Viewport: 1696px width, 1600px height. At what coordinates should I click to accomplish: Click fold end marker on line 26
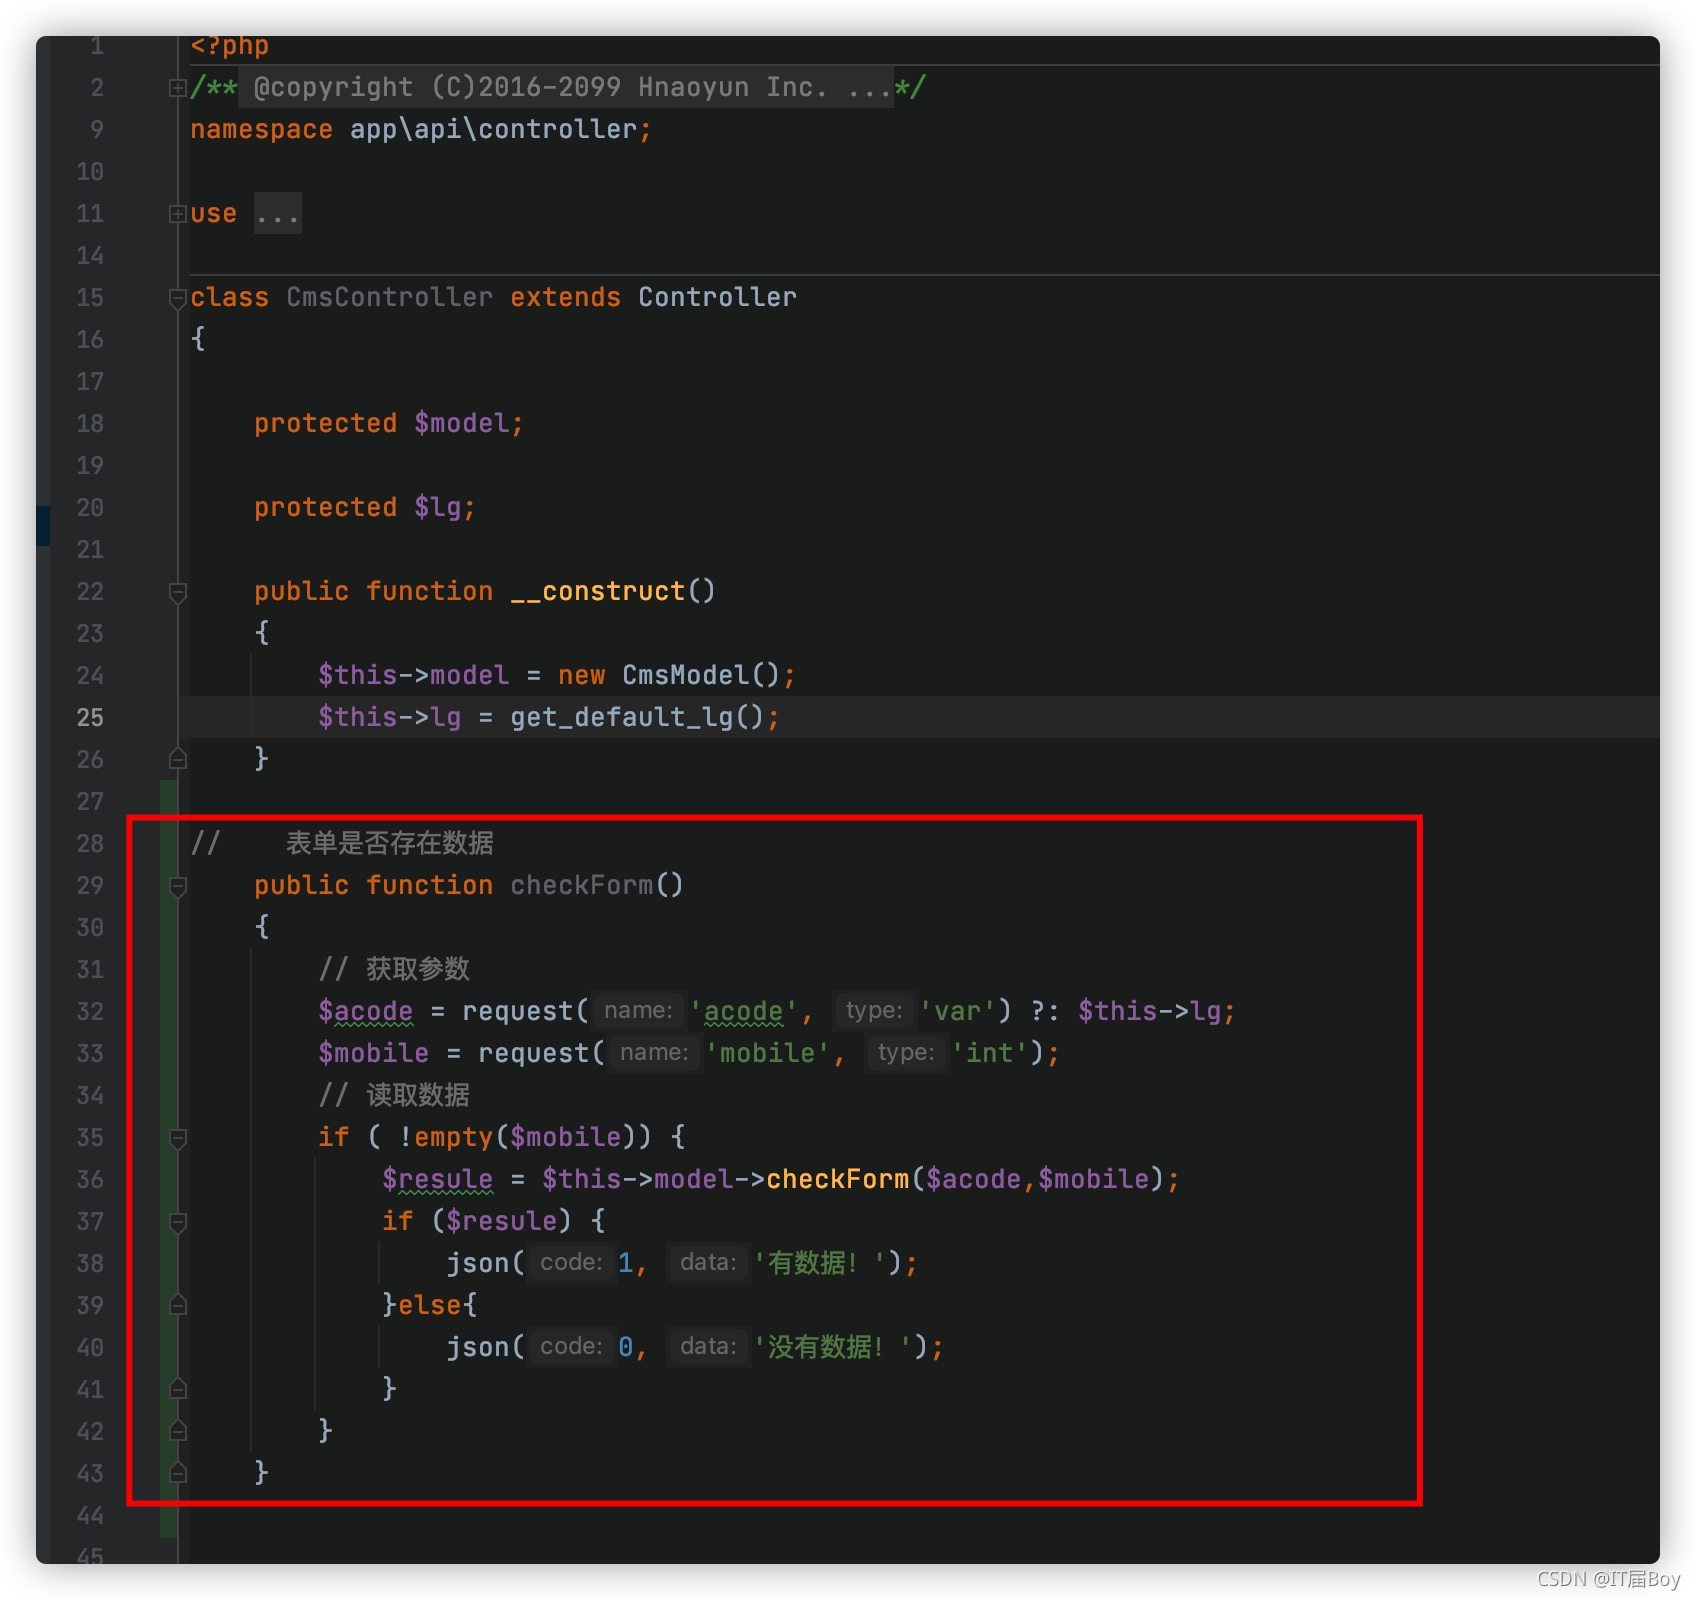pos(177,759)
